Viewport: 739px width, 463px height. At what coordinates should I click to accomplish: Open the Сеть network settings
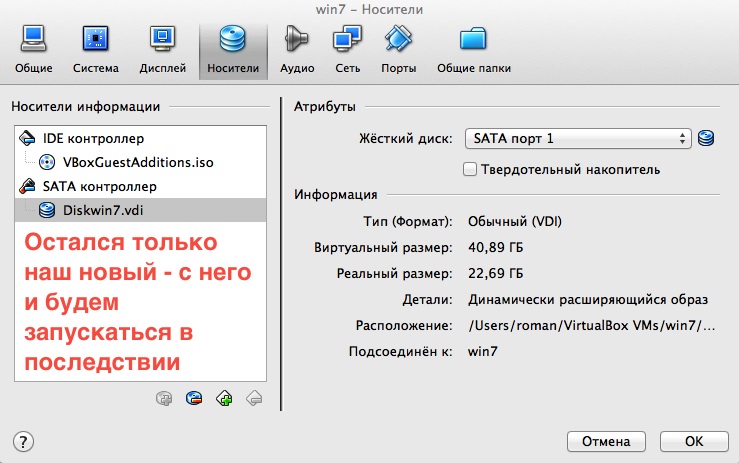coord(347,48)
